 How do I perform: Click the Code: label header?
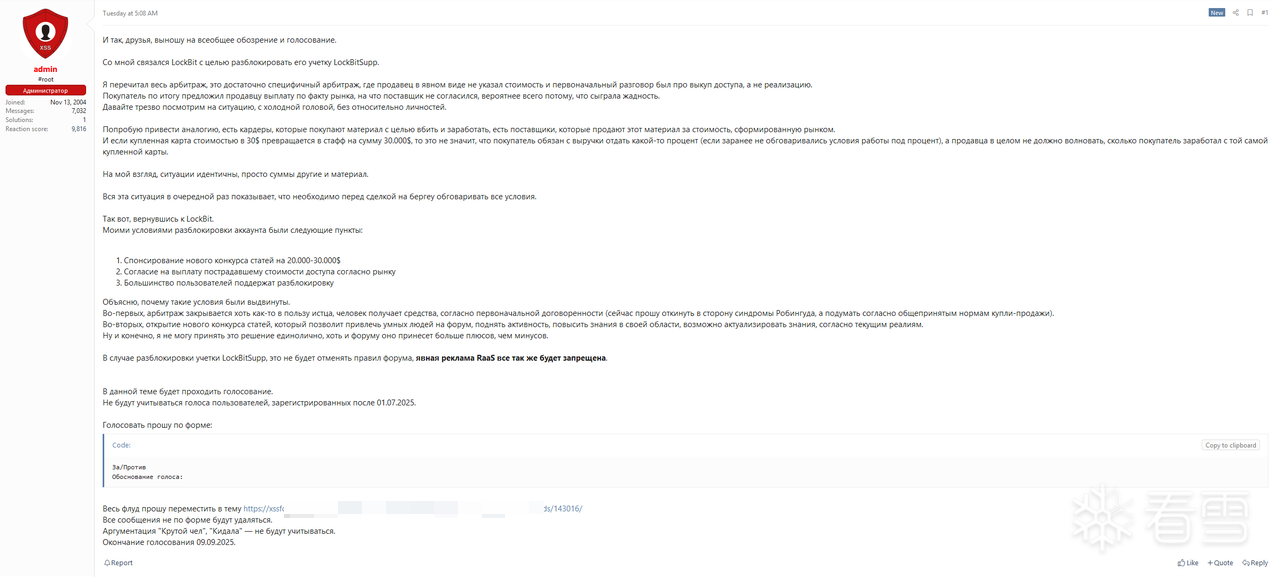coord(121,445)
